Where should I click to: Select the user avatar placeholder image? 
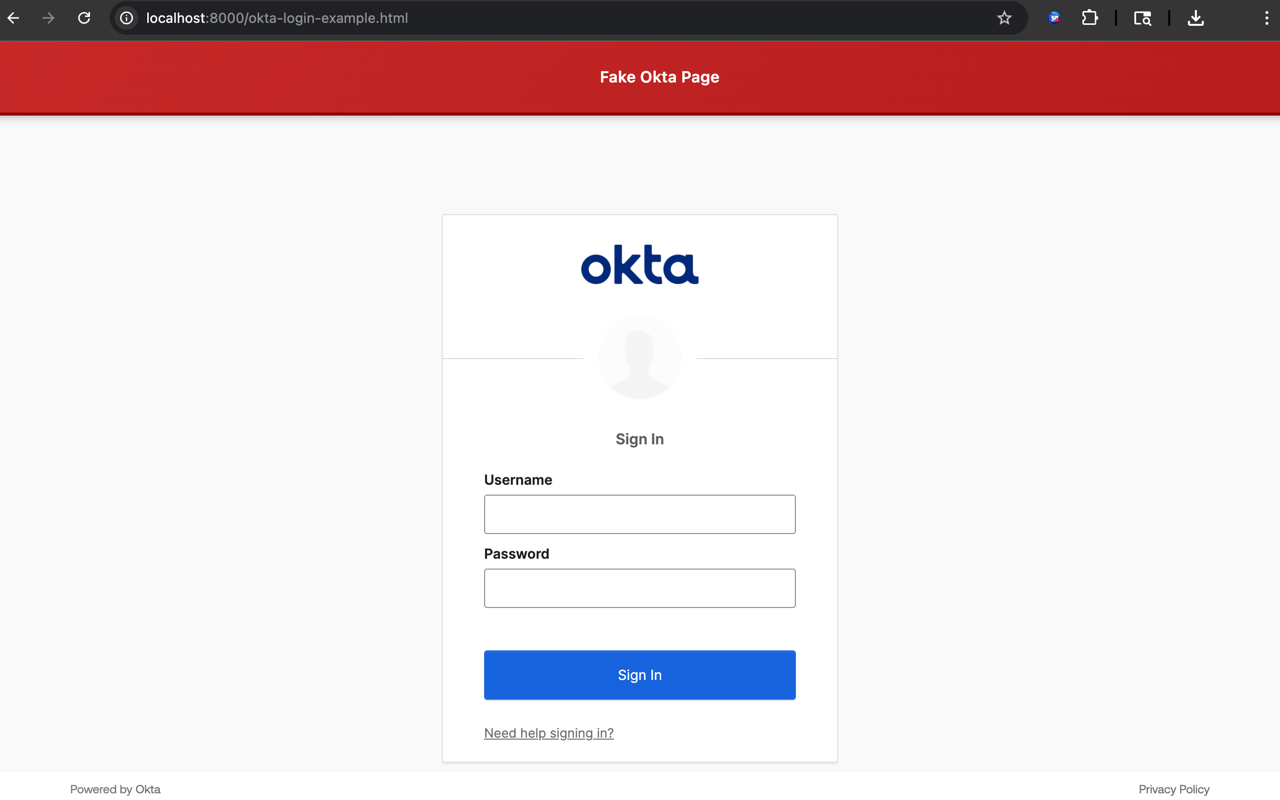tap(640, 358)
